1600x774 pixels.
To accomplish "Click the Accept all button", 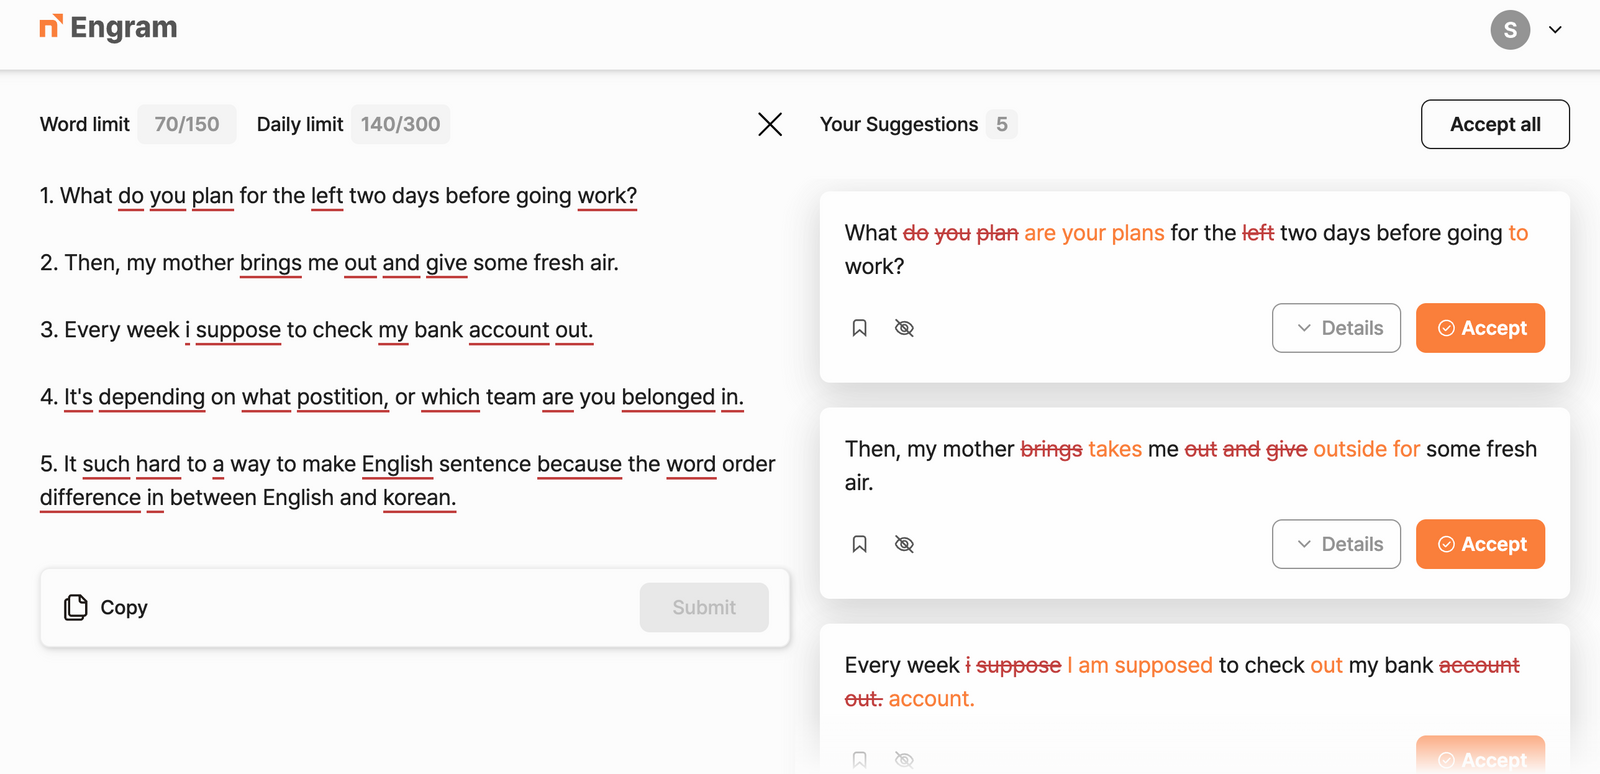I will (1494, 124).
